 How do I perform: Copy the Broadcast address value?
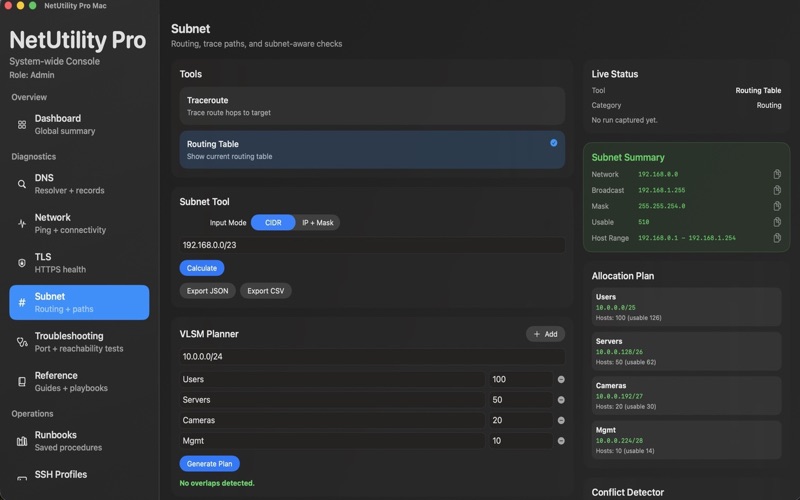coord(777,190)
